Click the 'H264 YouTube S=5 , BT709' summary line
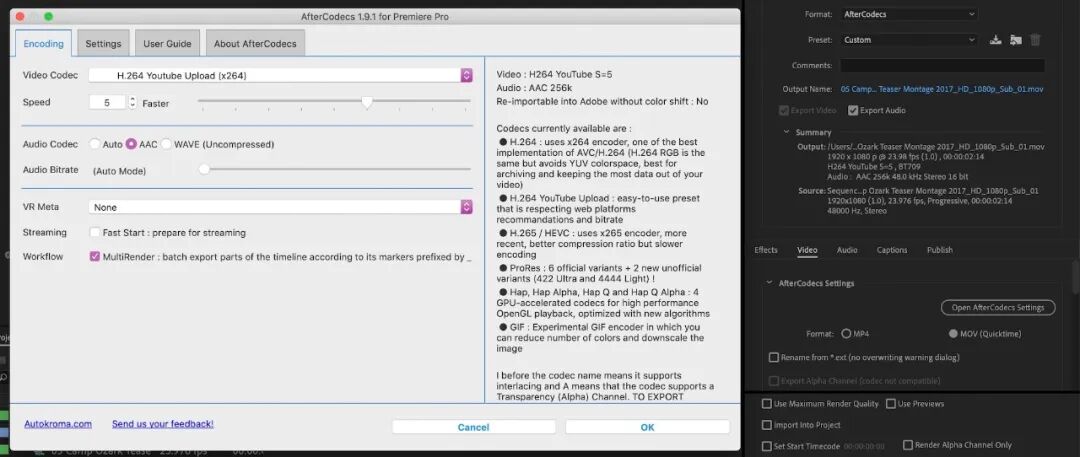The image size is (1080, 457). (872, 166)
